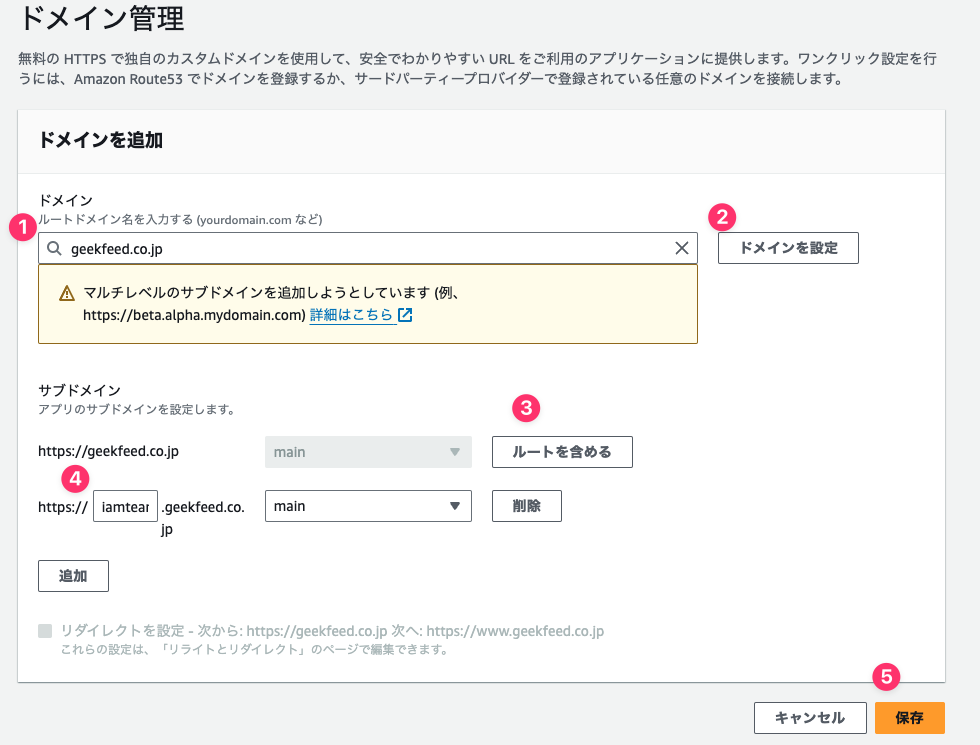Click the 削除 button
Image resolution: width=980 pixels, height=745 pixels.
526,506
